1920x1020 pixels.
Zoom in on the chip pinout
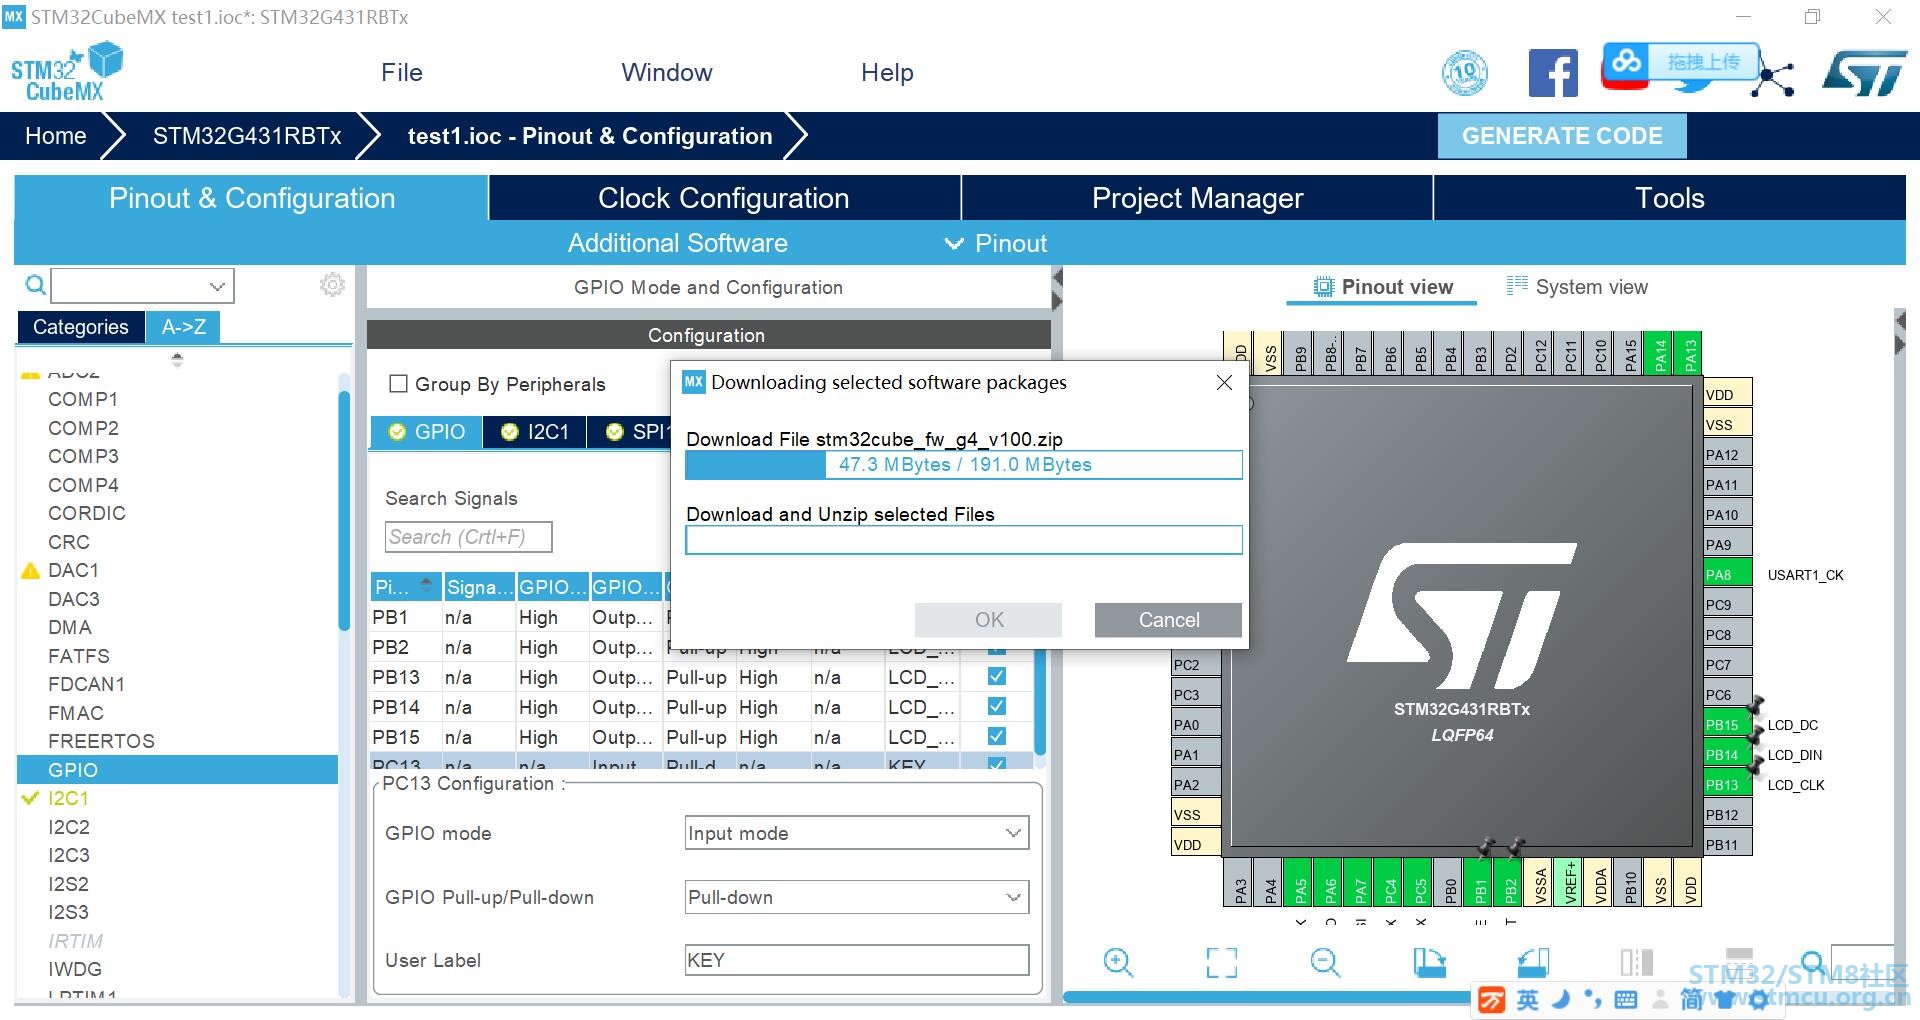click(x=1118, y=962)
